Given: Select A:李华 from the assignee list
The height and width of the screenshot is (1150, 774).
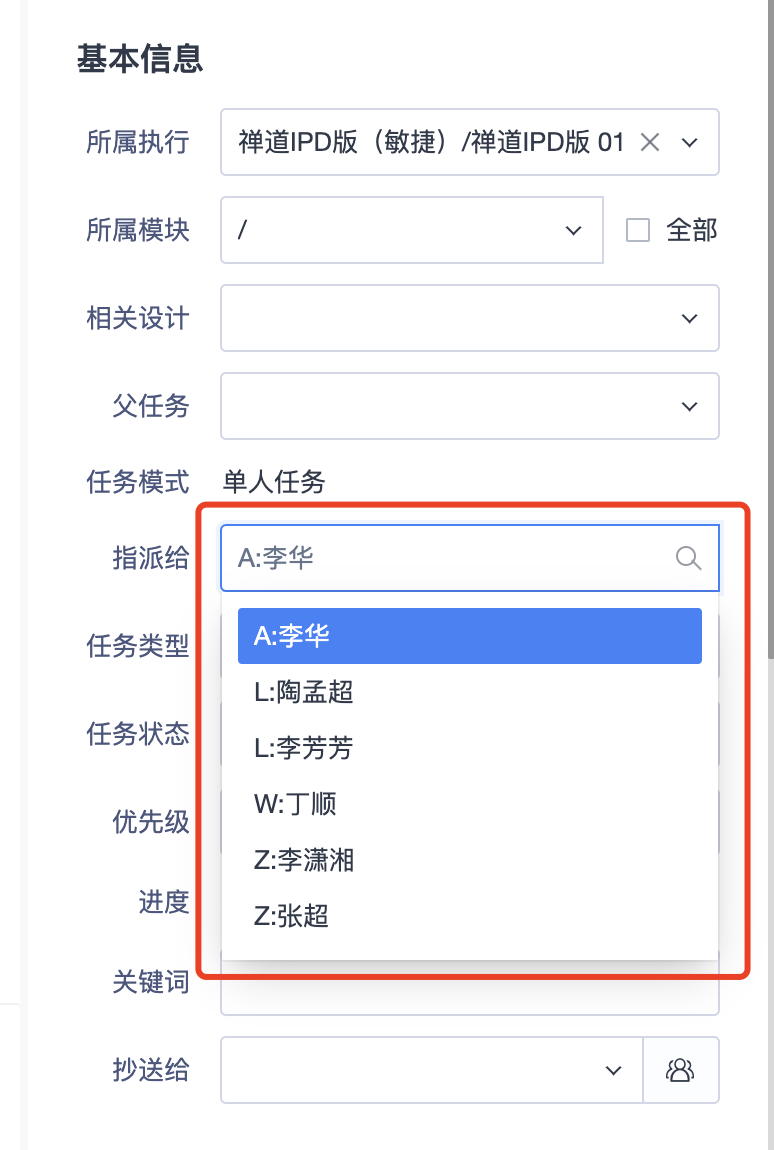Looking at the screenshot, I should click(470, 636).
